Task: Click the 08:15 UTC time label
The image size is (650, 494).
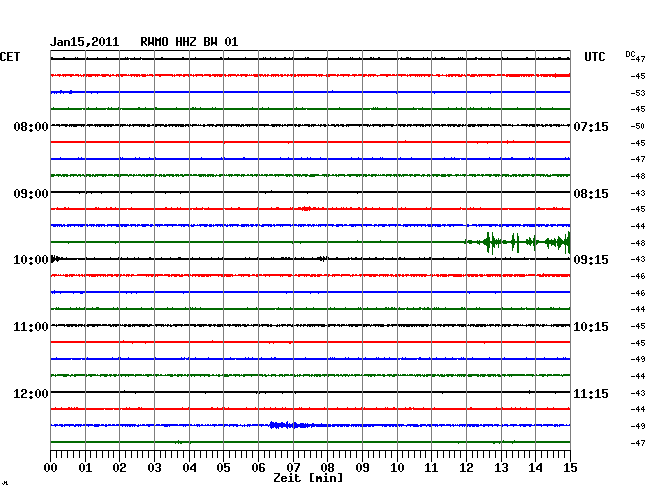Action: click(591, 194)
